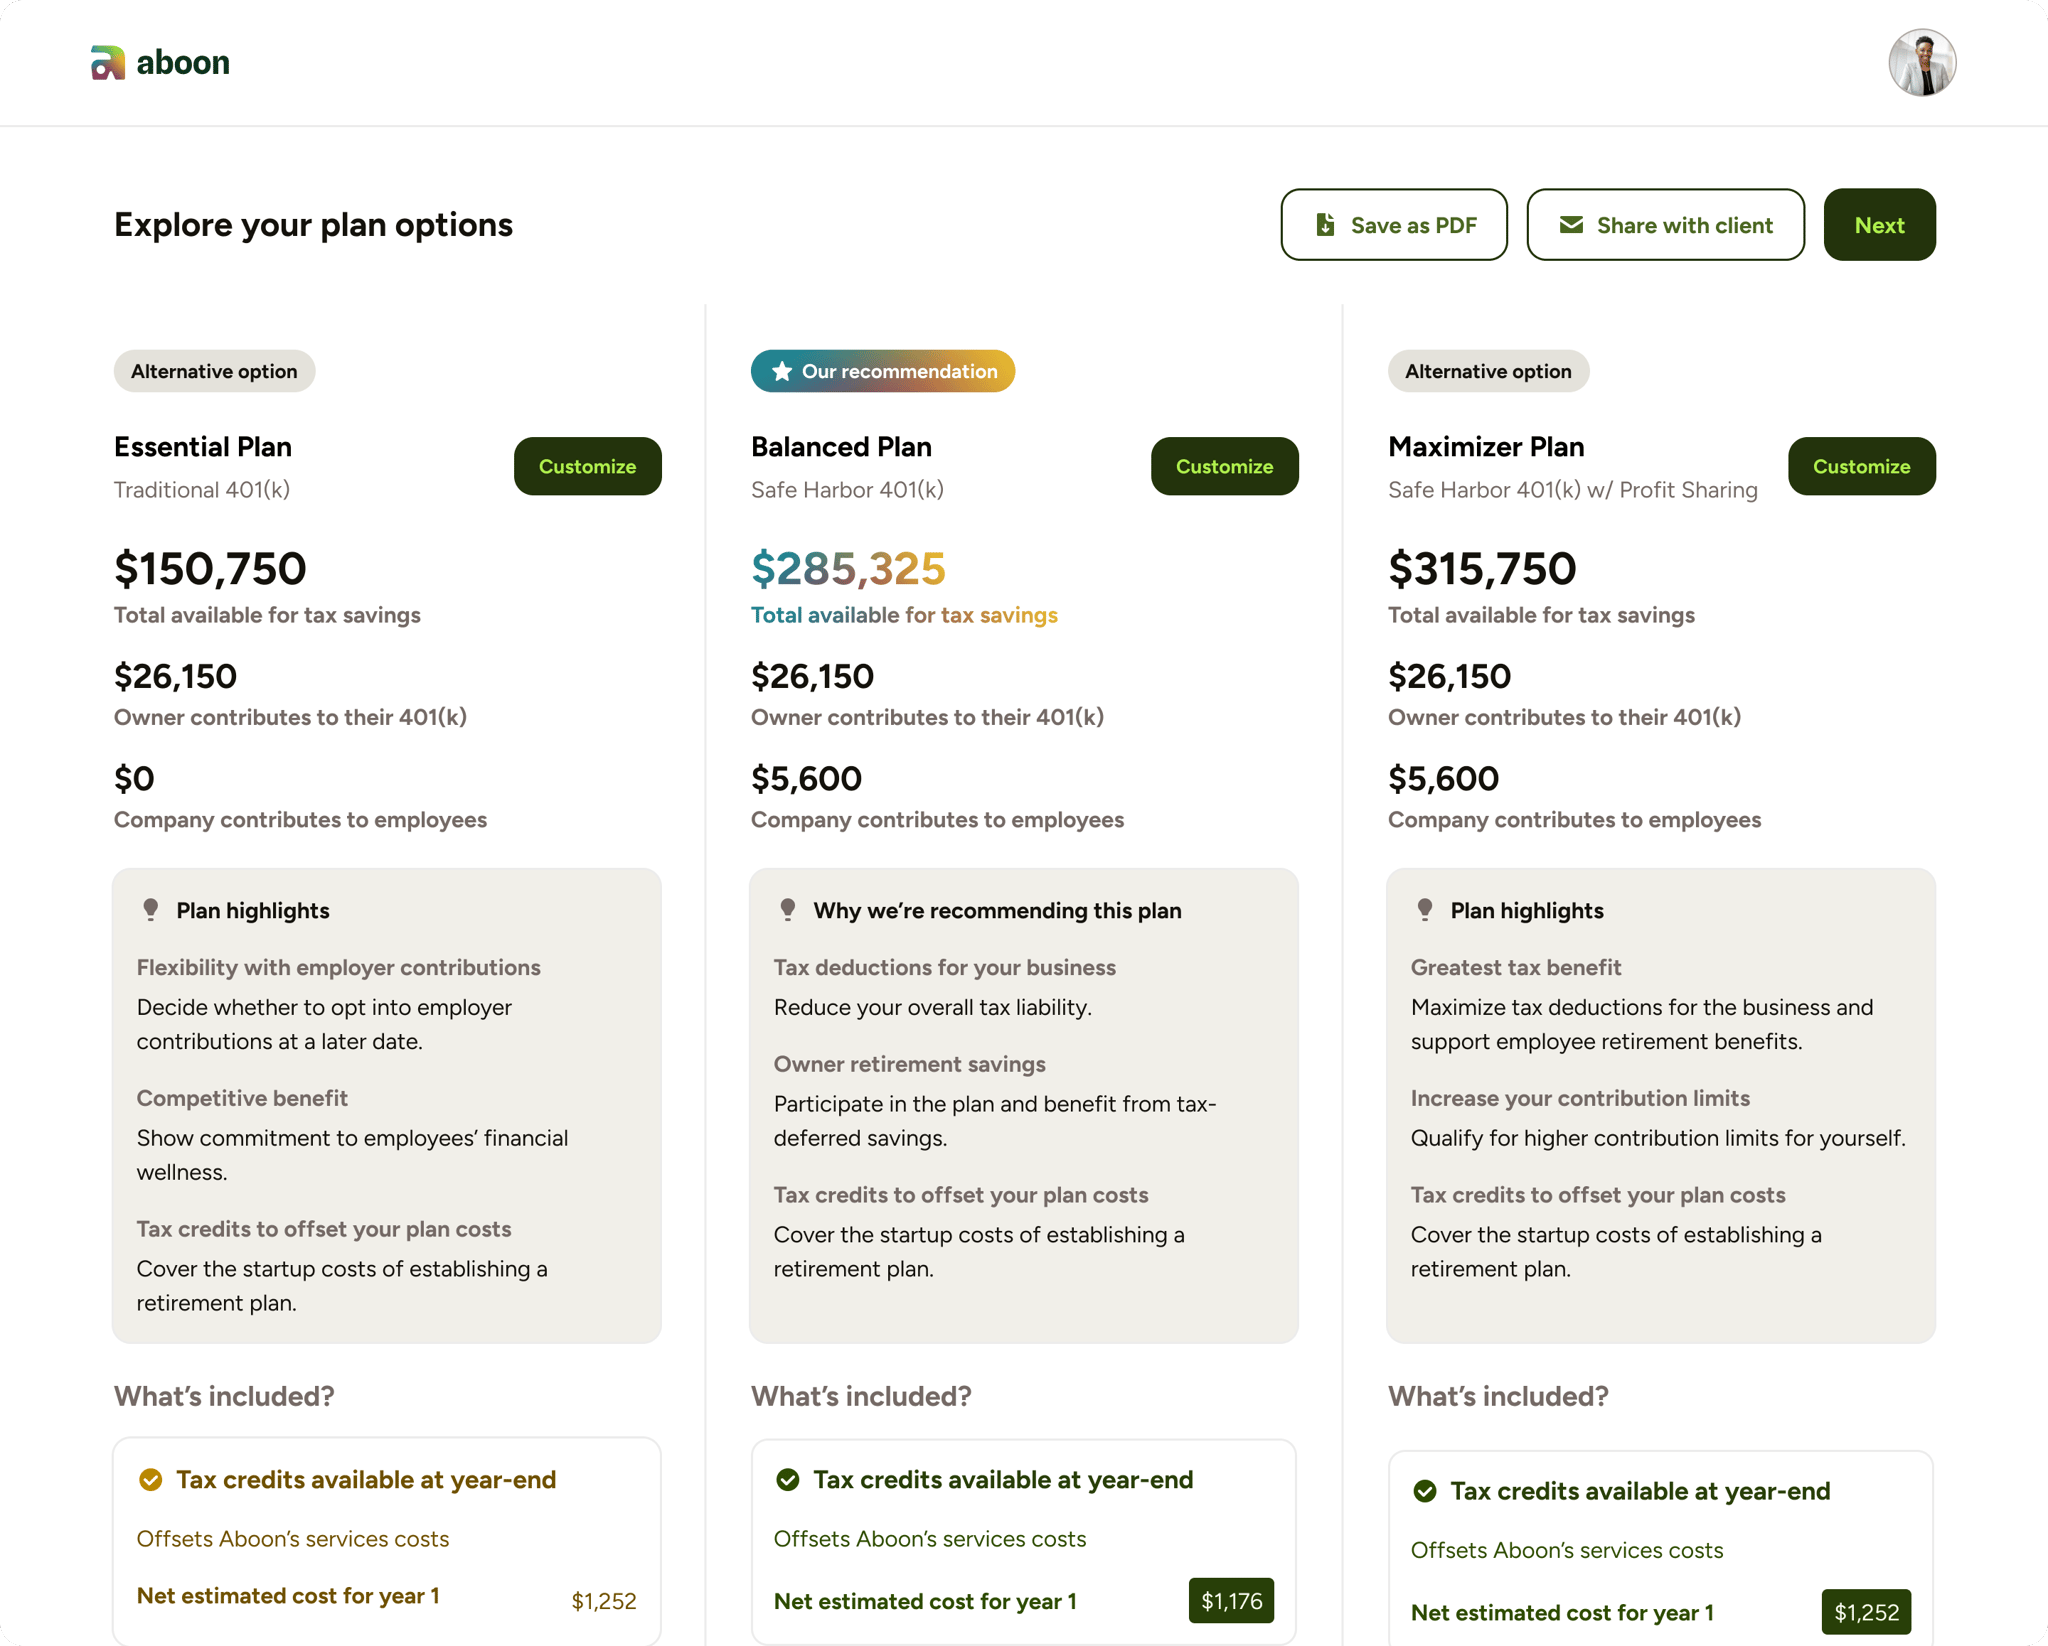Click Save as PDF
This screenshot has width=2048, height=1646.
coord(1394,225)
